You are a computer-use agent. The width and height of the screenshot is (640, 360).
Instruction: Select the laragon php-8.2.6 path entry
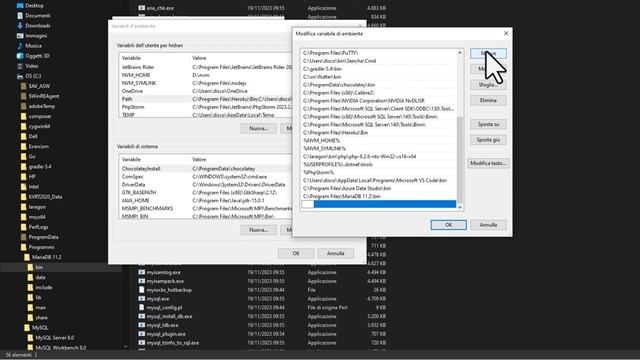point(378,156)
